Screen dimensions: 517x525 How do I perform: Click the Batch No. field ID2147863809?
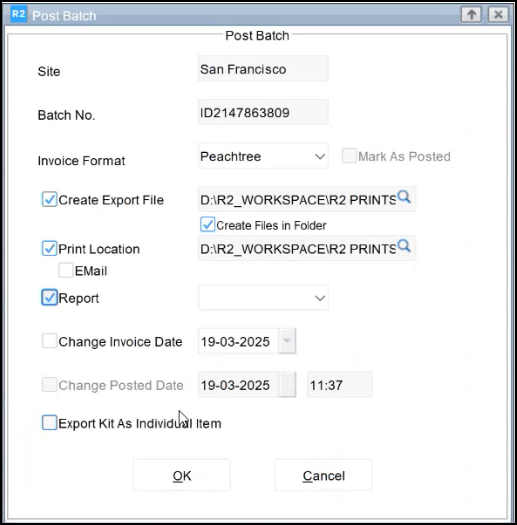[x=263, y=112]
